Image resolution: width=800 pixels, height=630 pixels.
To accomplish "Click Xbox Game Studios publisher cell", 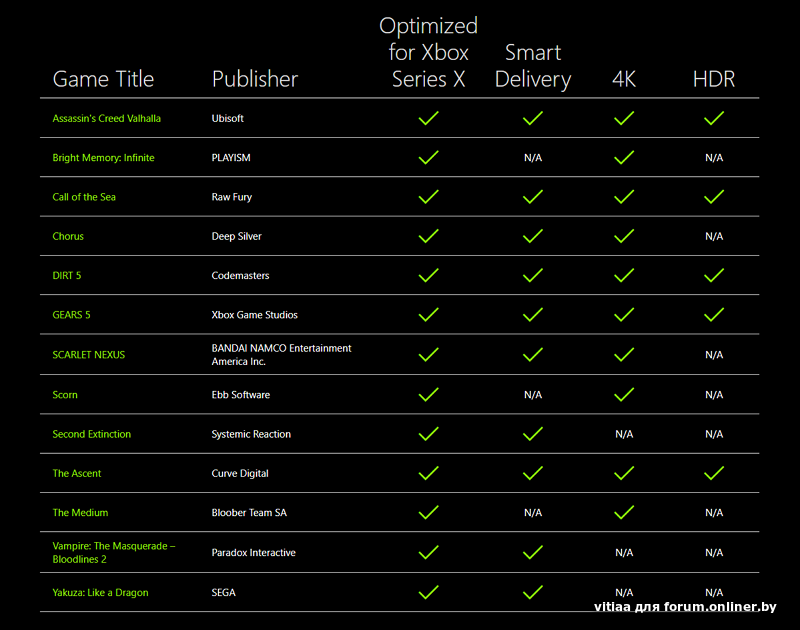I will [x=255, y=315].
